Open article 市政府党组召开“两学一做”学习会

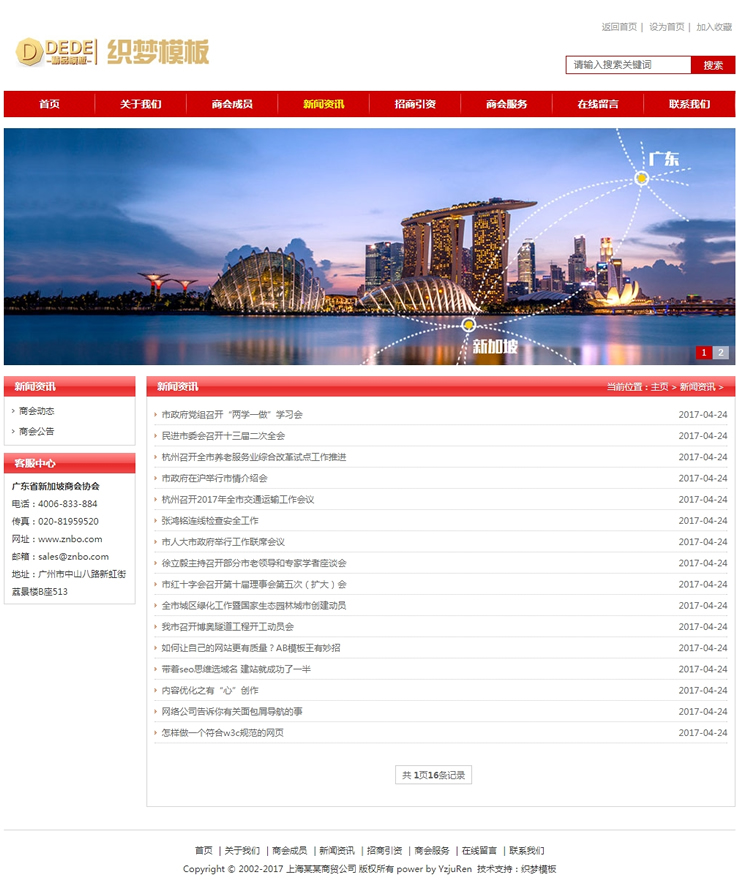click(x=232, y=414)
